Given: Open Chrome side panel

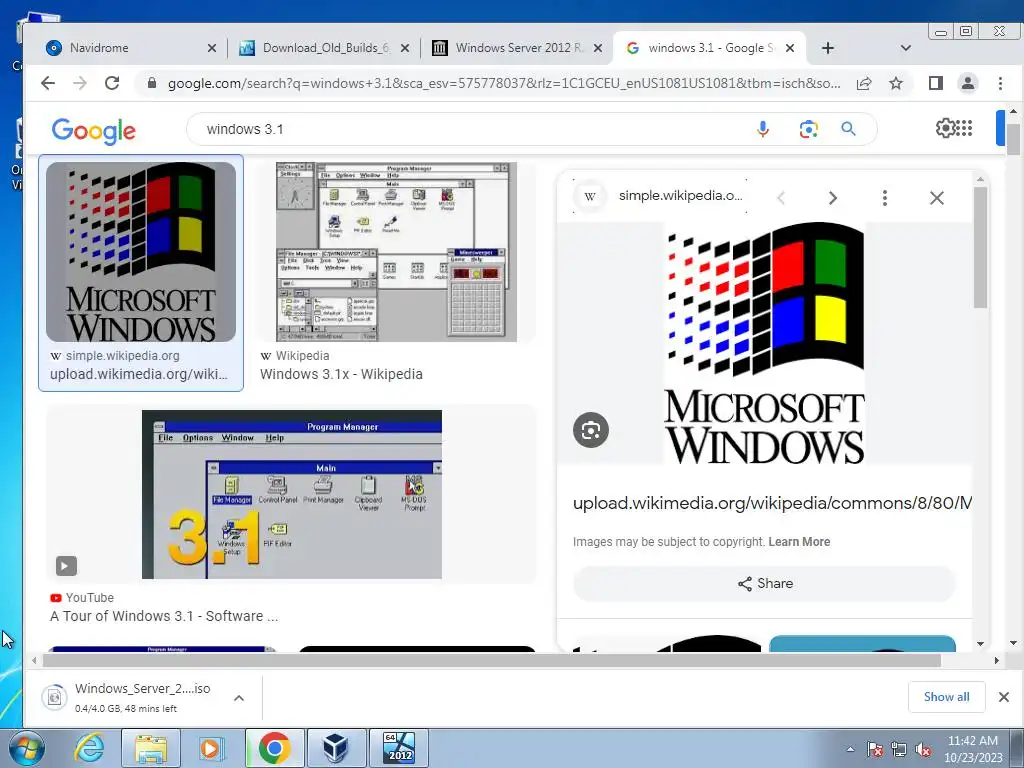Looking at the screenshot, I should pyautogui.click(x=935, y=83).
